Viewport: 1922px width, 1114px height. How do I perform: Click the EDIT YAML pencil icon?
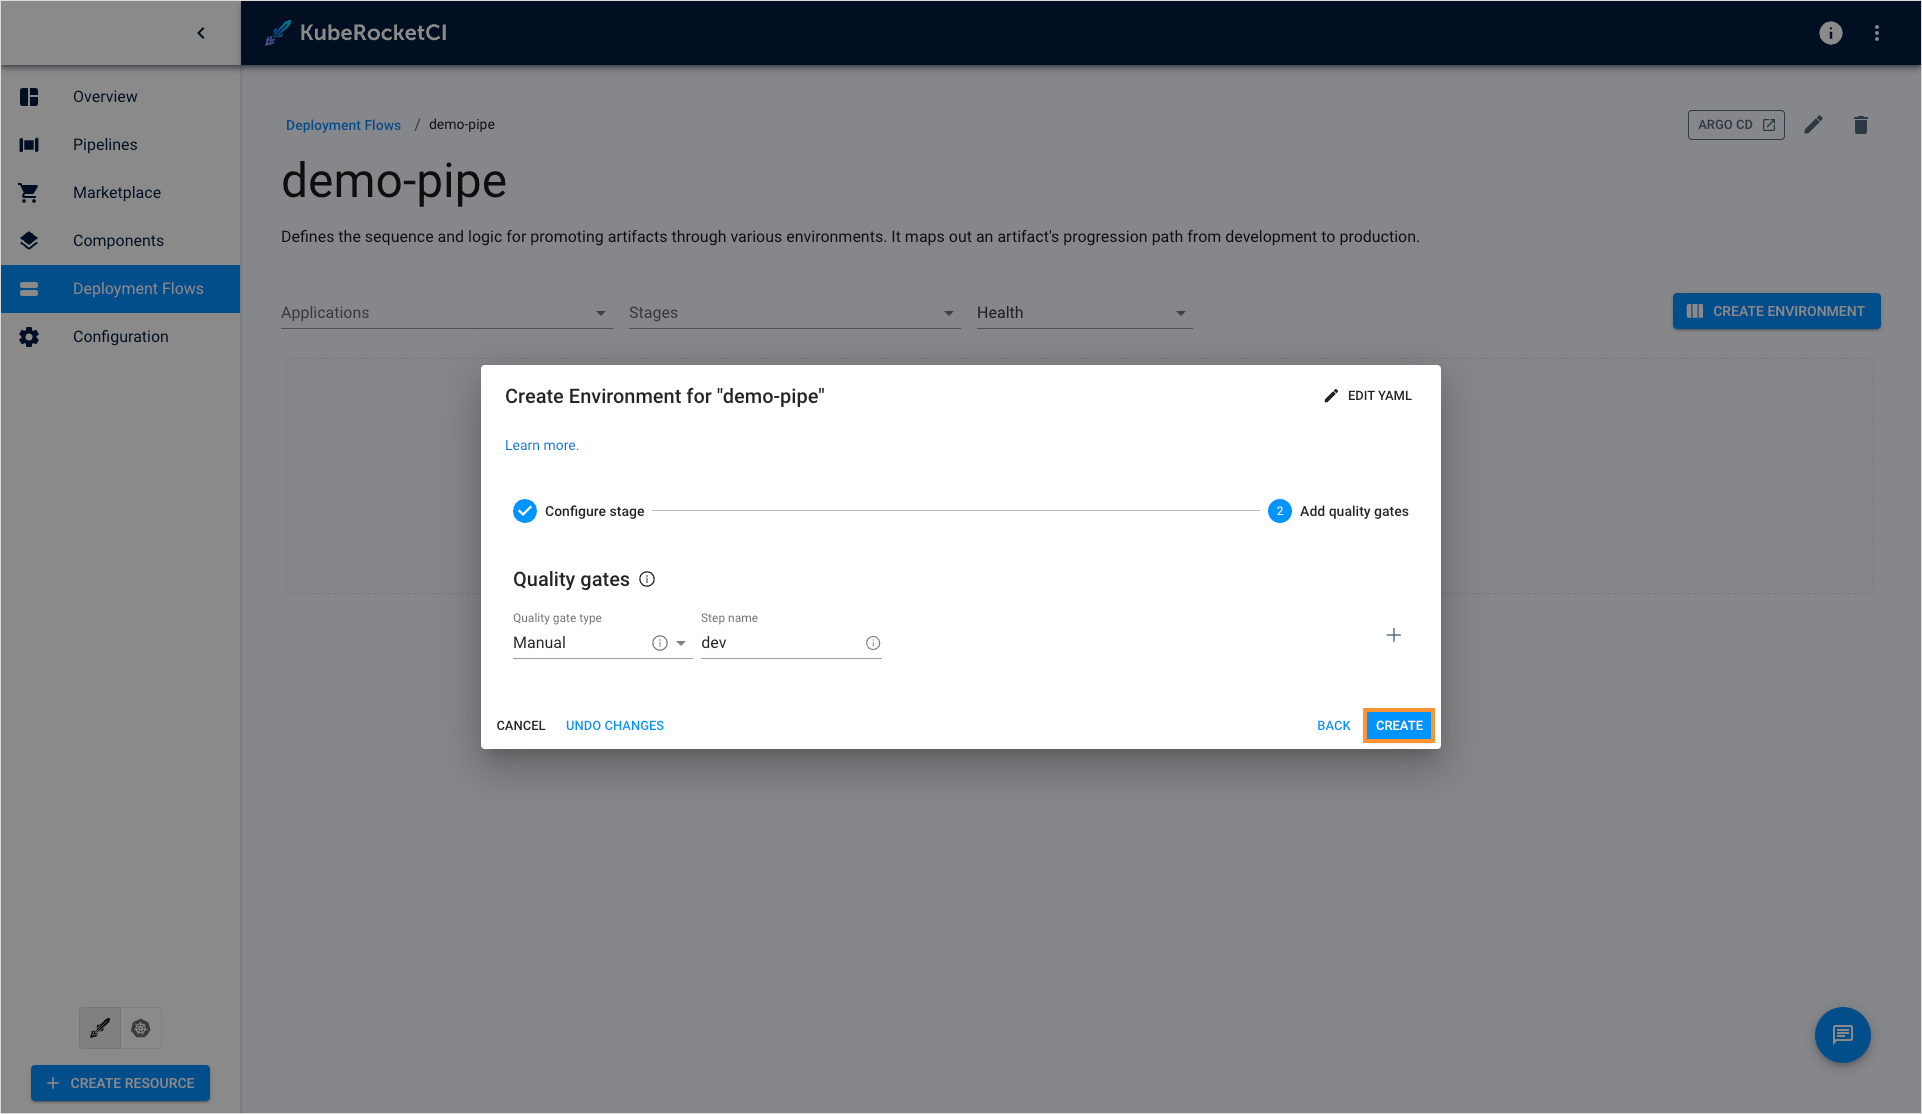1331,395
